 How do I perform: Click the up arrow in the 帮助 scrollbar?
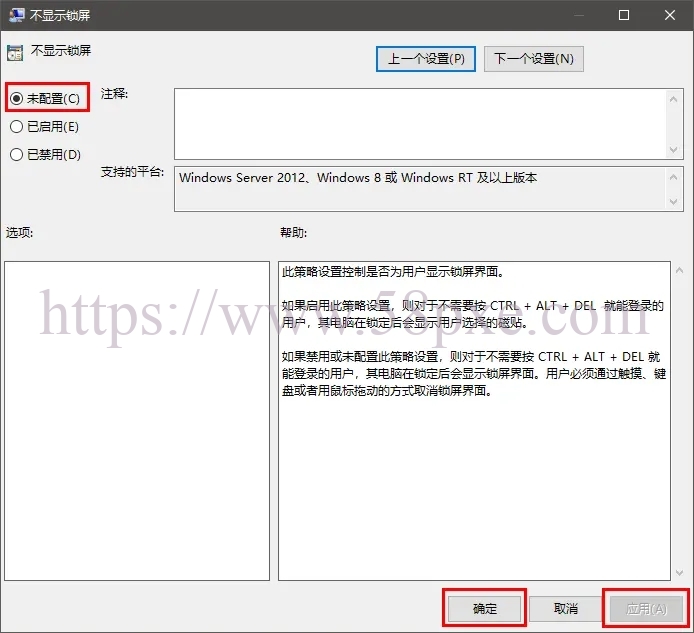pos(679,270)
